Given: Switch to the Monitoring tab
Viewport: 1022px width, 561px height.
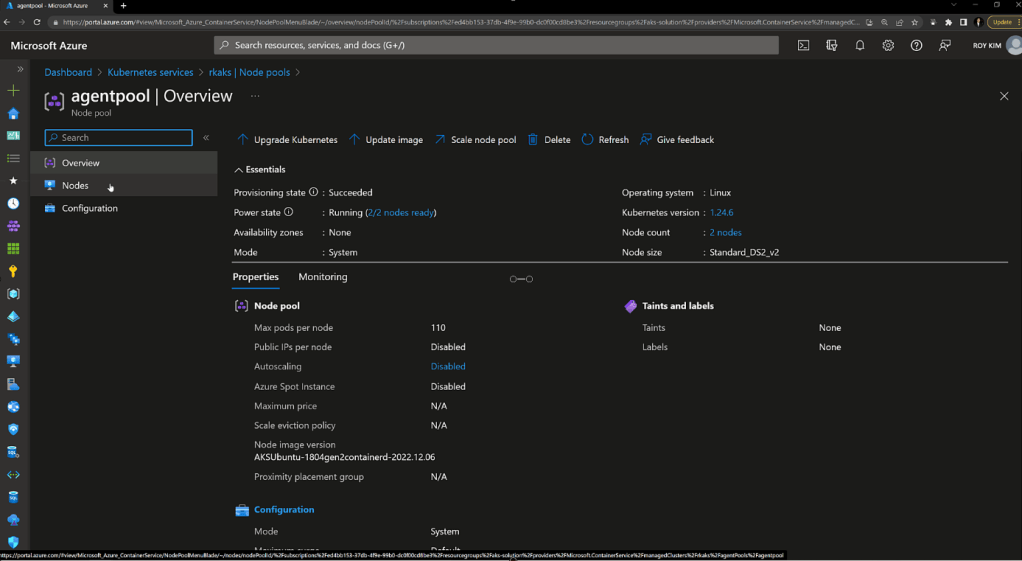Looking at the screenshot, I should pyautogui.click(x=322, y=277).
